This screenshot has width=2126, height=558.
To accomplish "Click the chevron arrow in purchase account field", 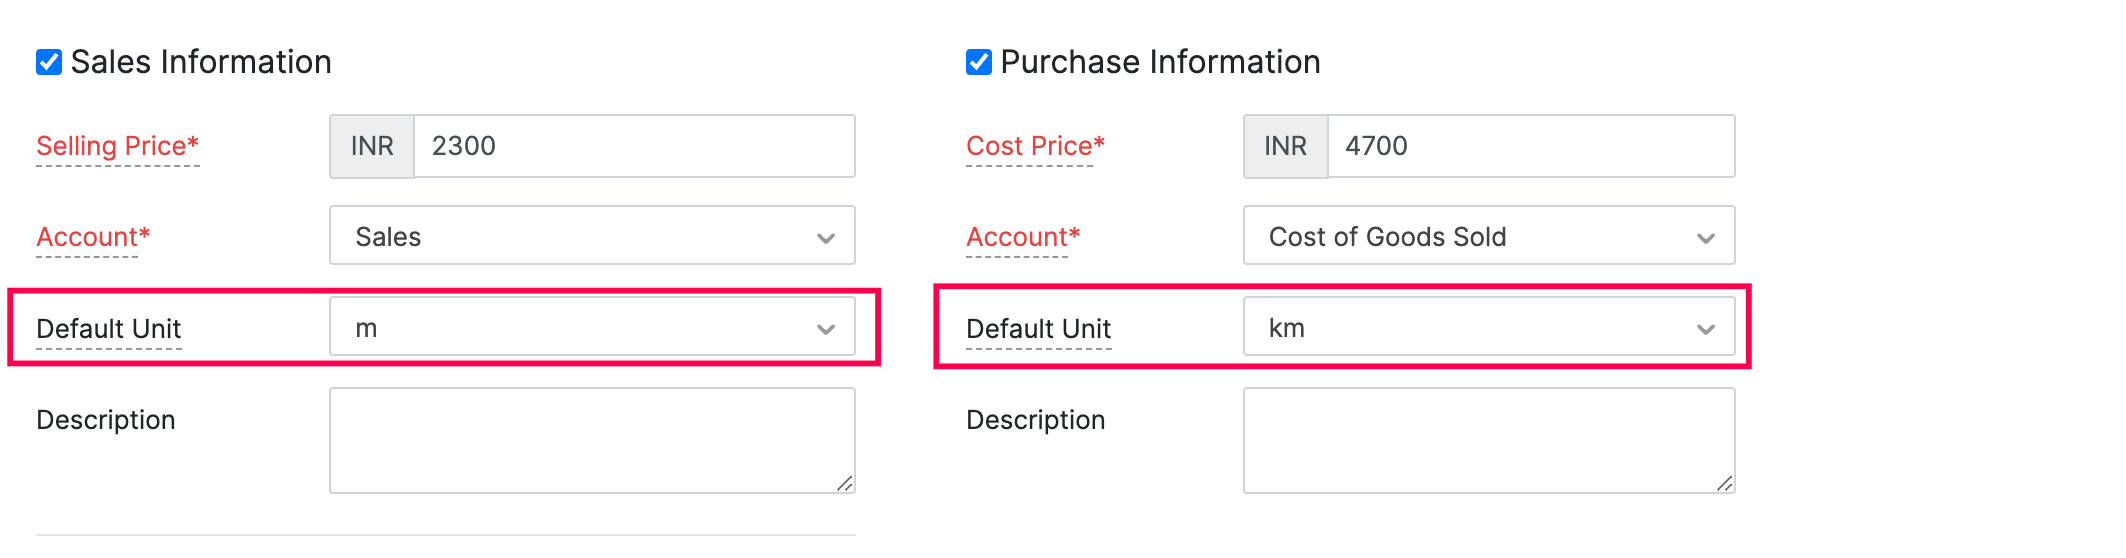I will 1706,238.
